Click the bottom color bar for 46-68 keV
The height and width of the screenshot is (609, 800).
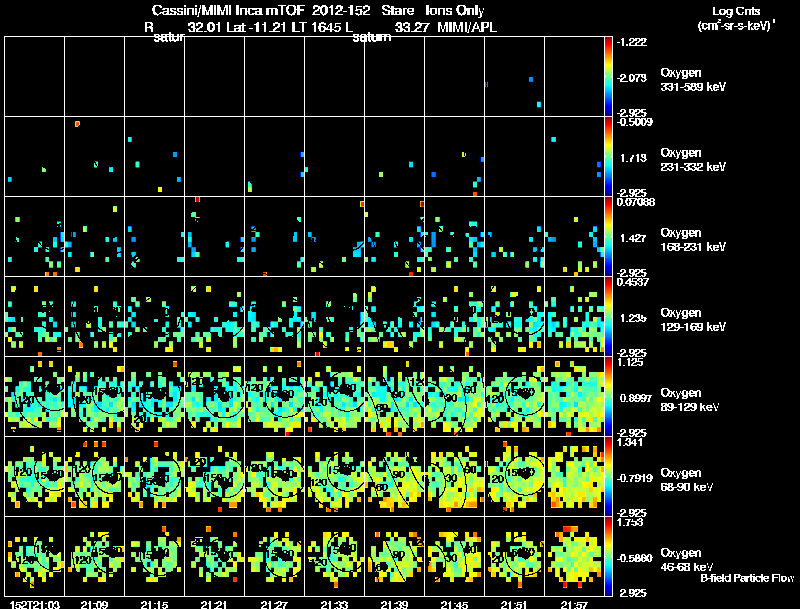608,556
